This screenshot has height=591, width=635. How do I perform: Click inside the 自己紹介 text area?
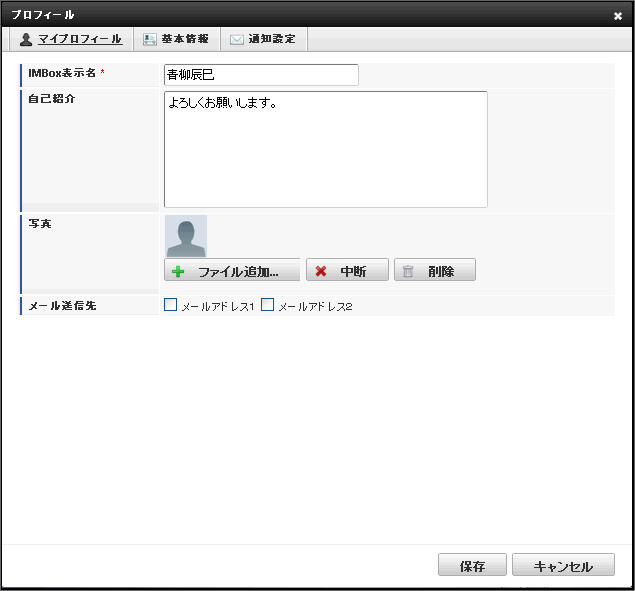point(326,149)
